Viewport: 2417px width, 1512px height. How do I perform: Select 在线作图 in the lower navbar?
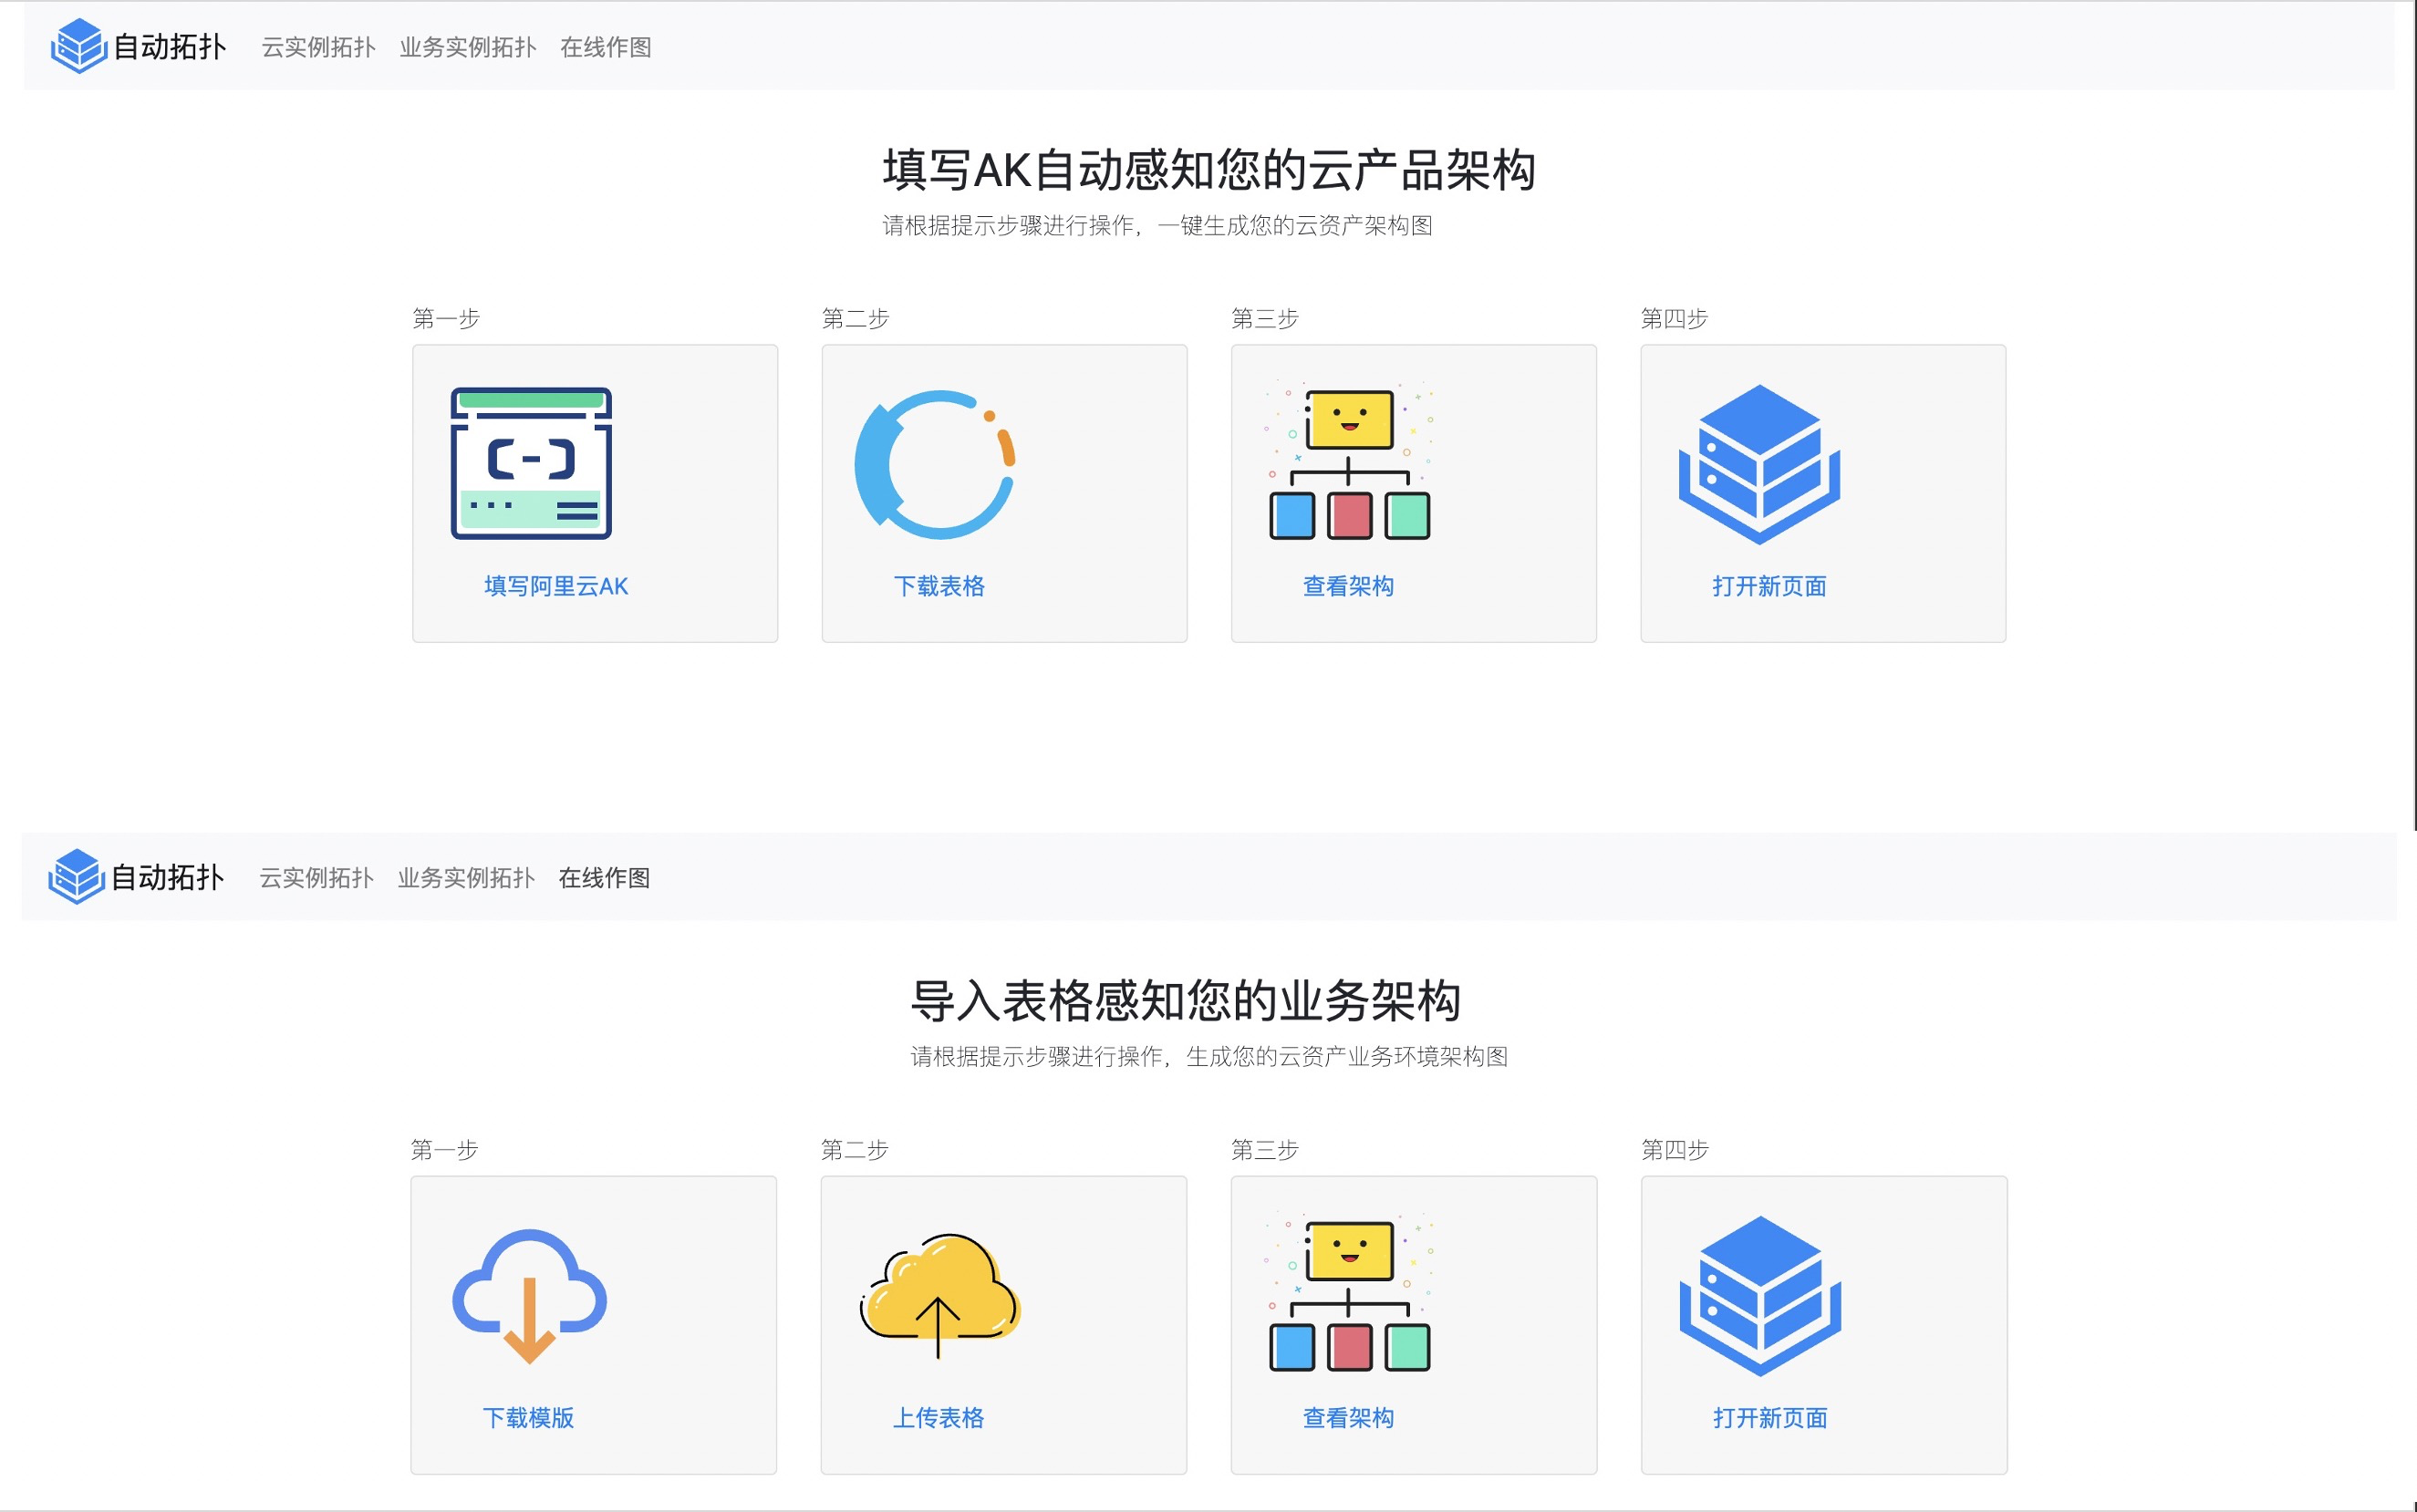point(604,878)
